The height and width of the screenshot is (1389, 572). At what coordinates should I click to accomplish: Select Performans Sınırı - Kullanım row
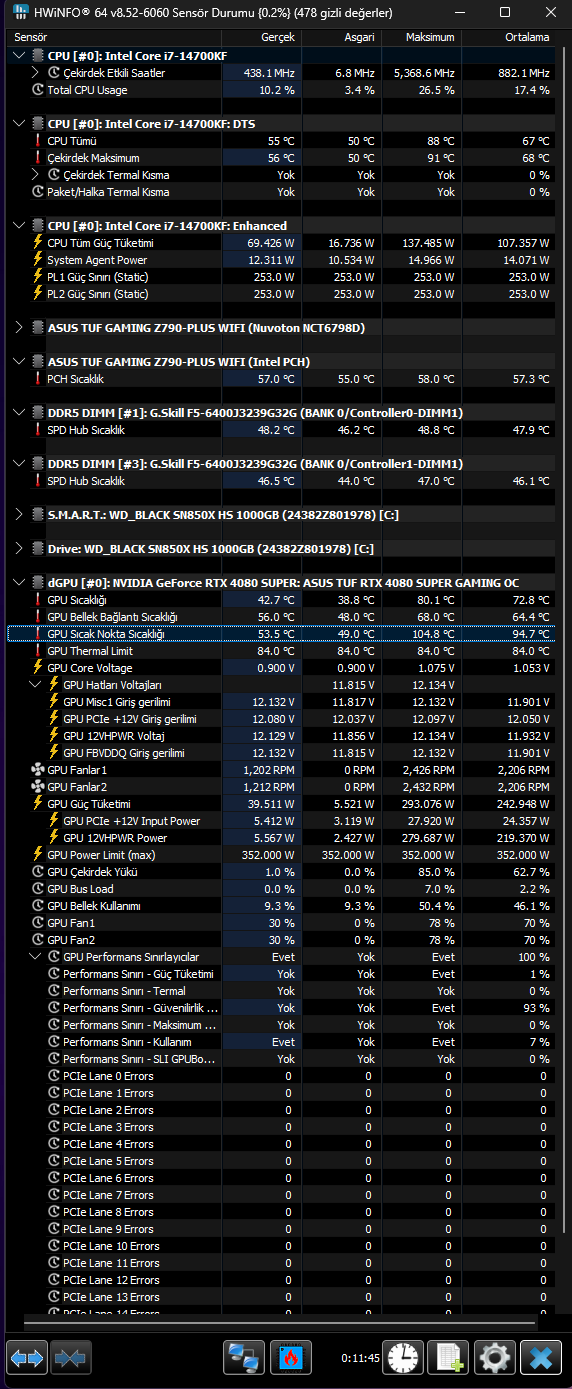pos(281,1042)
